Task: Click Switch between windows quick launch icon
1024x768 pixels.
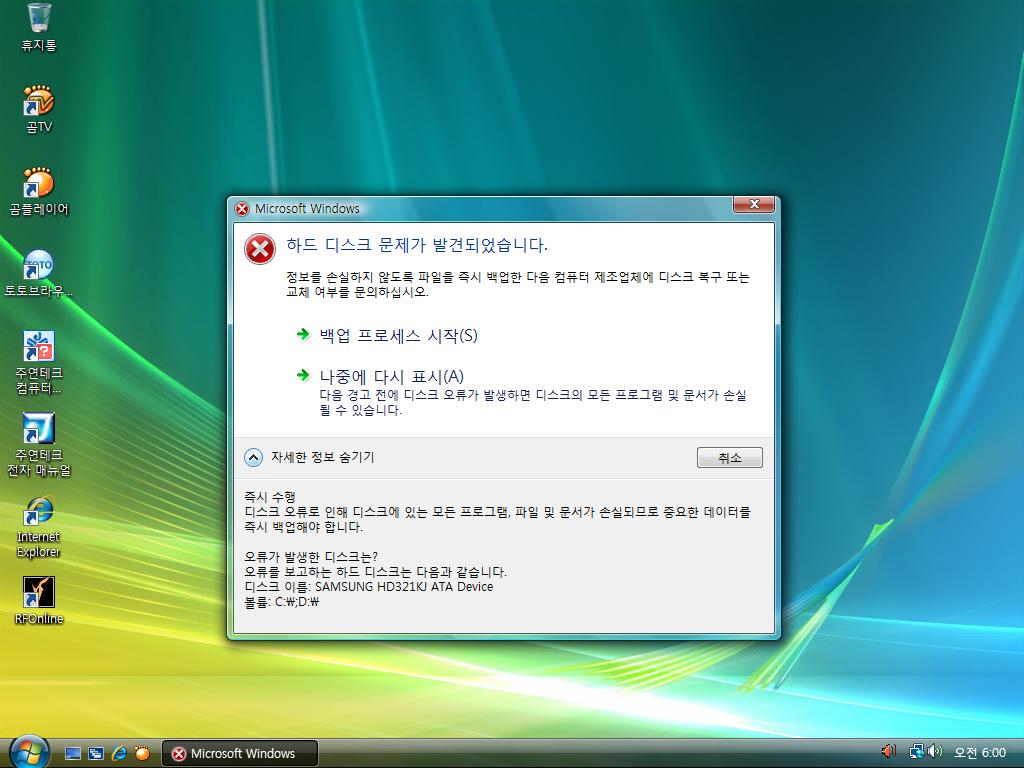Action: point(96,754)
